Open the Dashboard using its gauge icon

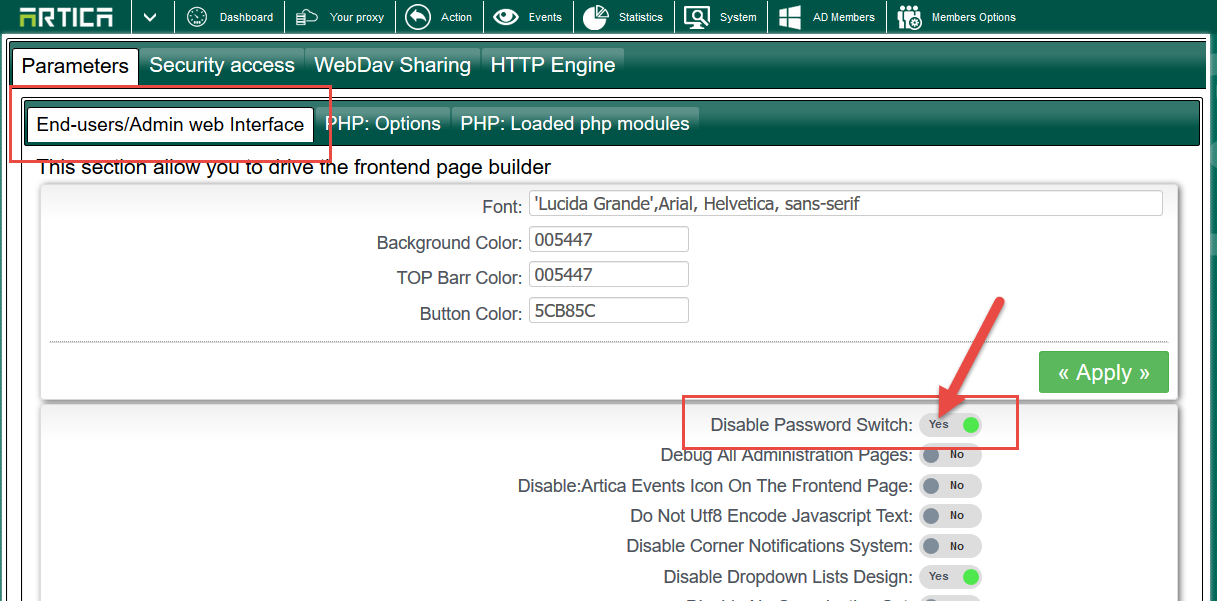(198, 16)
